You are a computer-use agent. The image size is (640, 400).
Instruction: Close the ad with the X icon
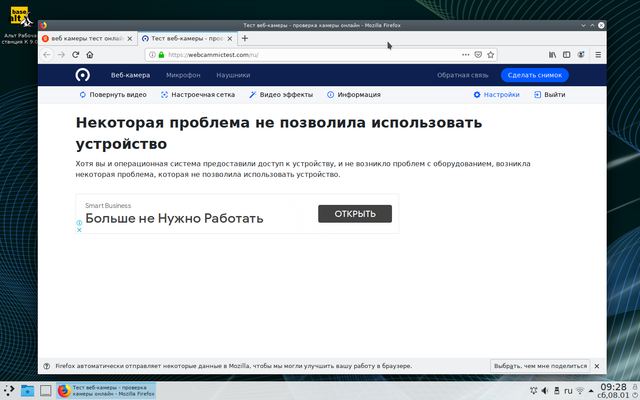(79, 230)
